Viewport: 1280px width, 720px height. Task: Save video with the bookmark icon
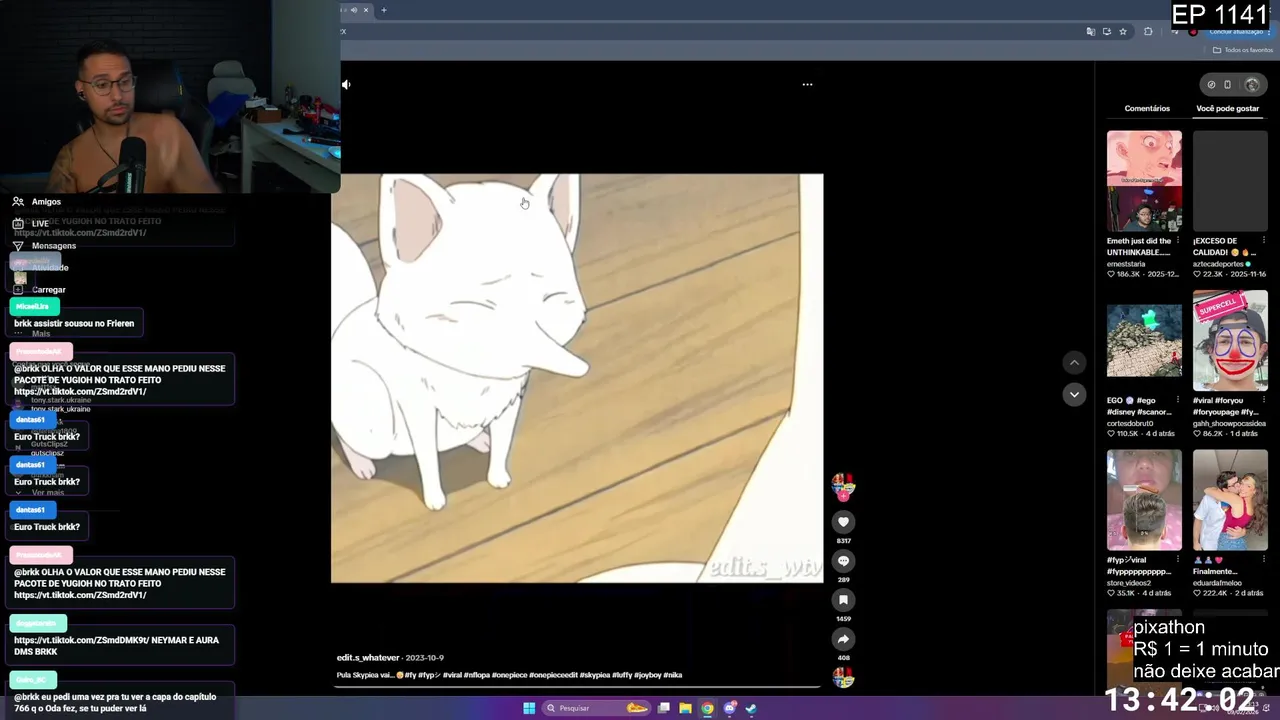843,600
